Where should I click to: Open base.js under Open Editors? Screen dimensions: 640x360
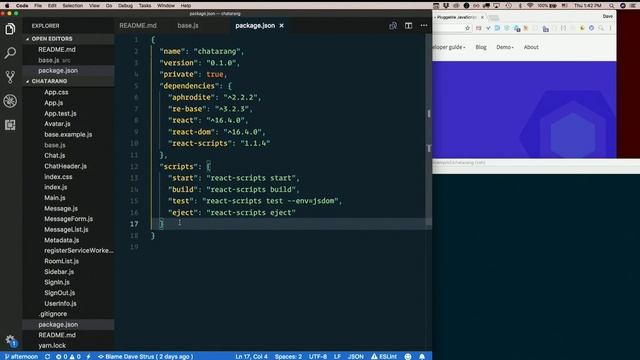(x=49, y=60)
